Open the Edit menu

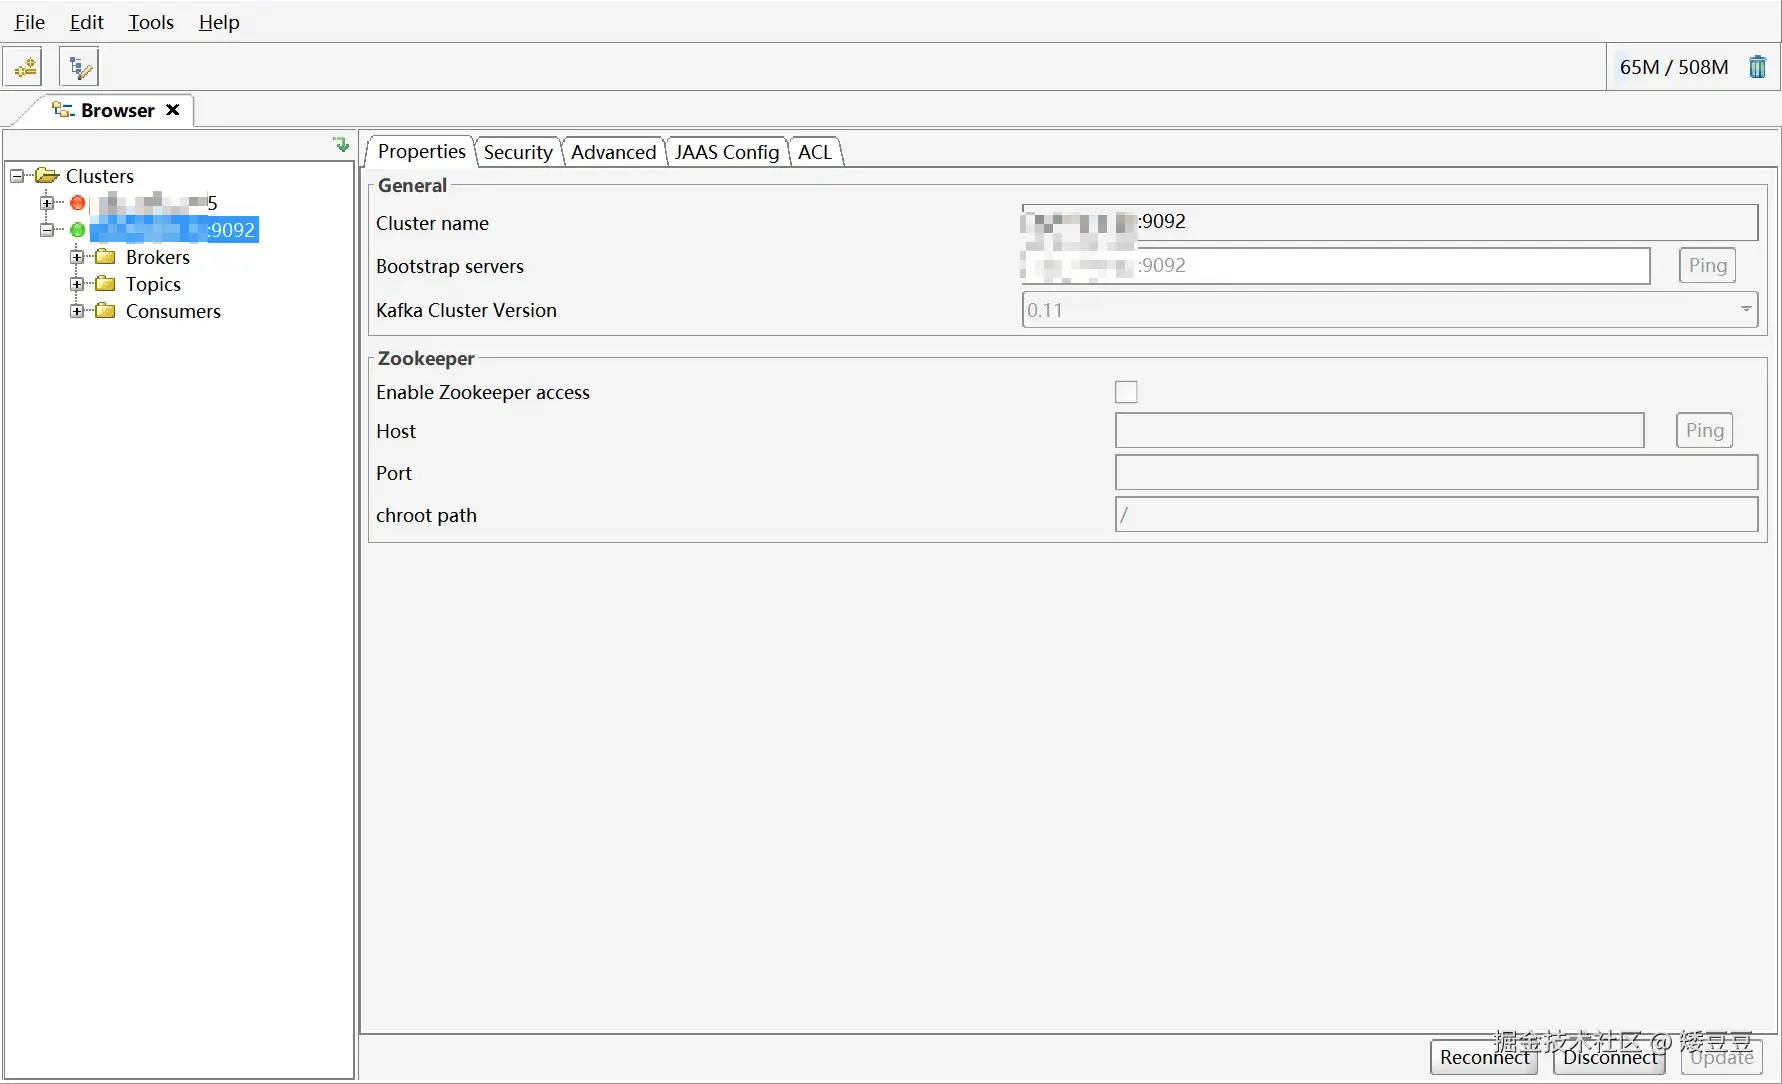coord(87,22)
